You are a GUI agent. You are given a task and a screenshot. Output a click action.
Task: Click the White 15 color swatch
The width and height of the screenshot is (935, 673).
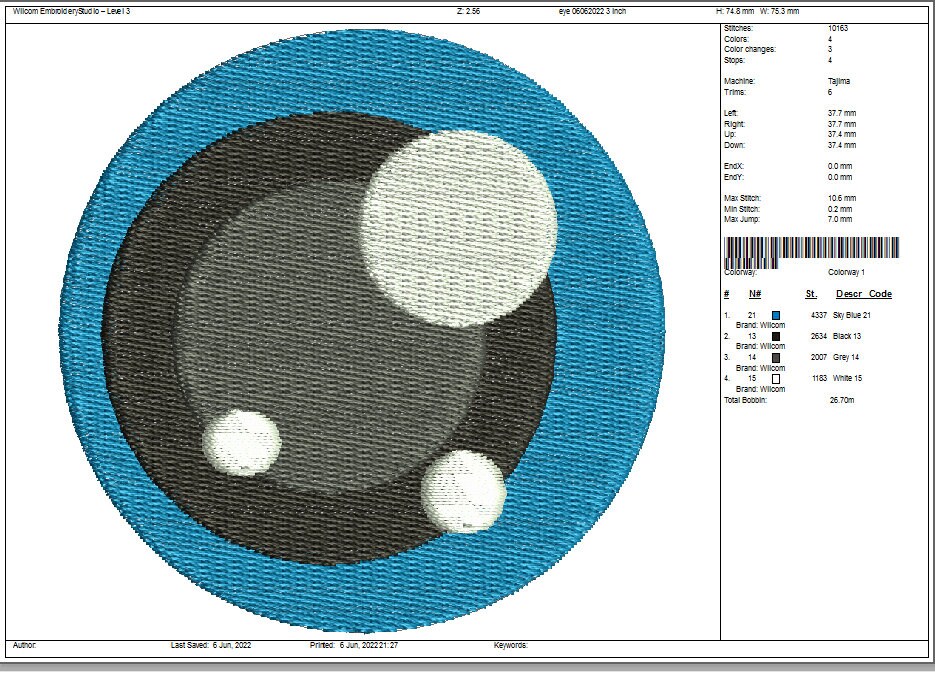[x=776, y=379]
